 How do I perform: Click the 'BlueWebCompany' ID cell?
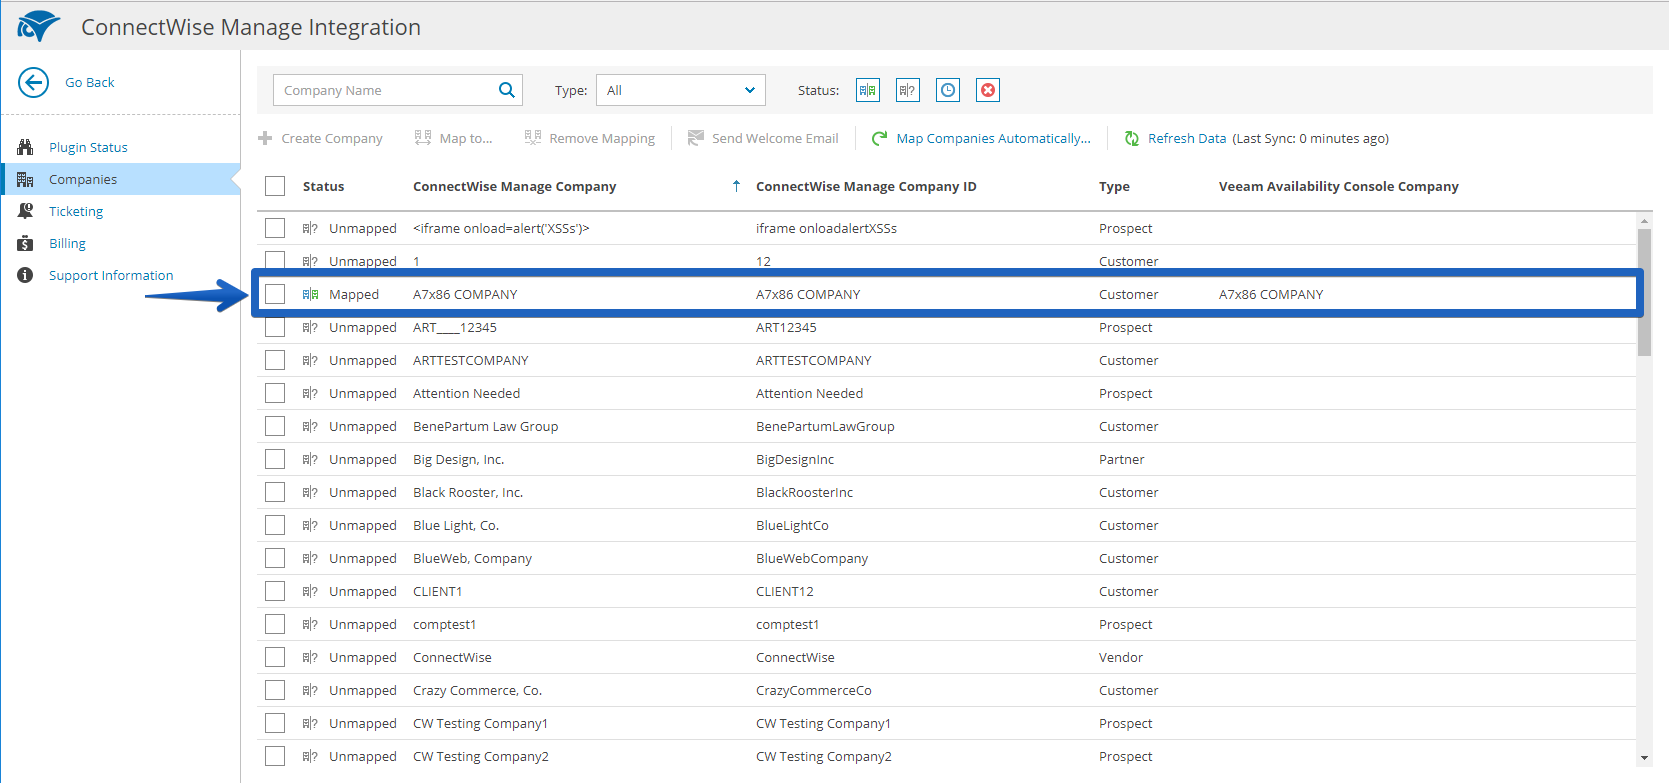pyautogui.click(x=812, y=558)
